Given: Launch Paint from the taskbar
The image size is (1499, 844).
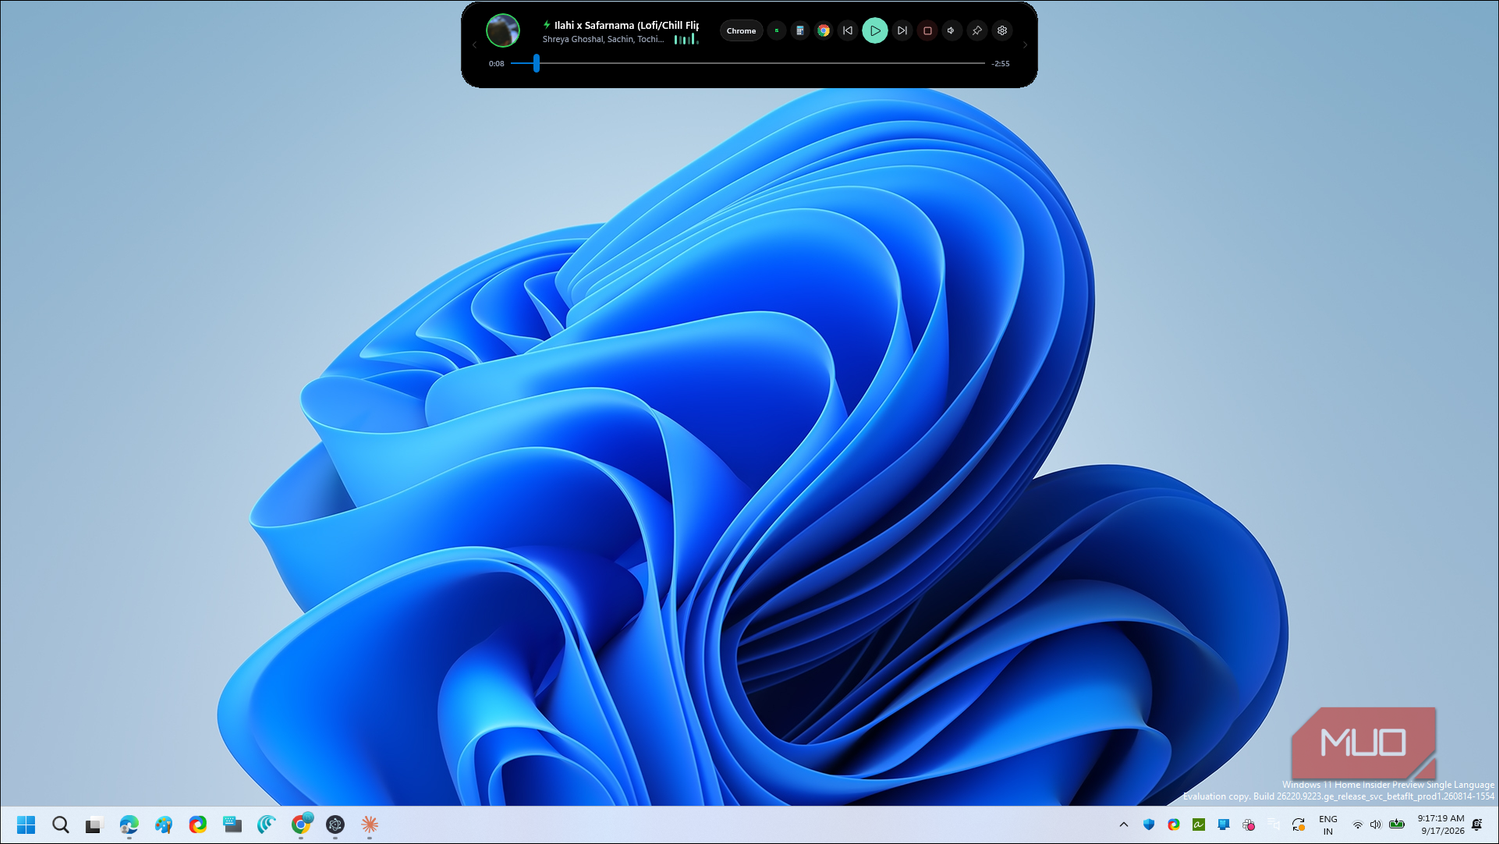Looking at the screenshot, I should click(163, 824).
